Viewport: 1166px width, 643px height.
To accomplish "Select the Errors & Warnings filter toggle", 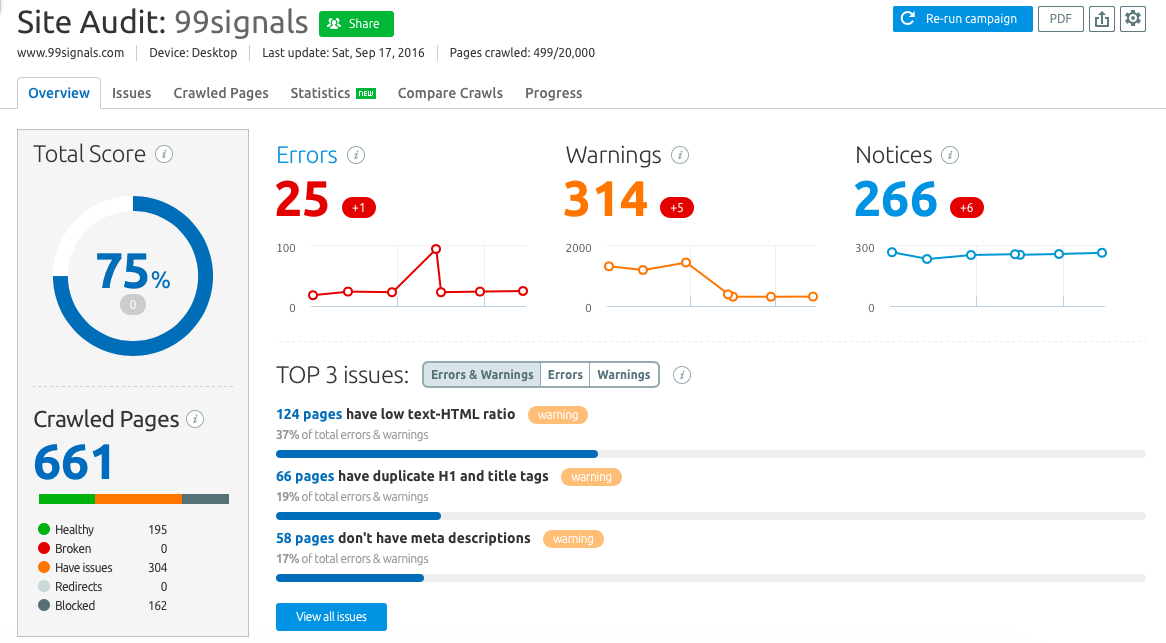I will (x=482, y=375).
